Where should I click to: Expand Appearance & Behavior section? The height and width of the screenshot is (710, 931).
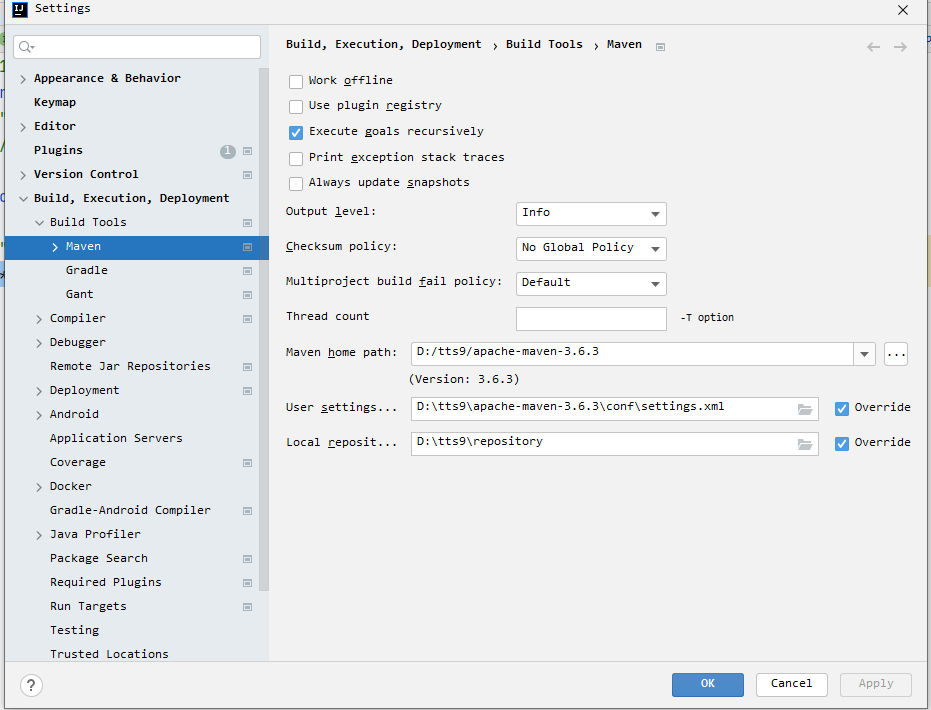[x=23, y=79]
